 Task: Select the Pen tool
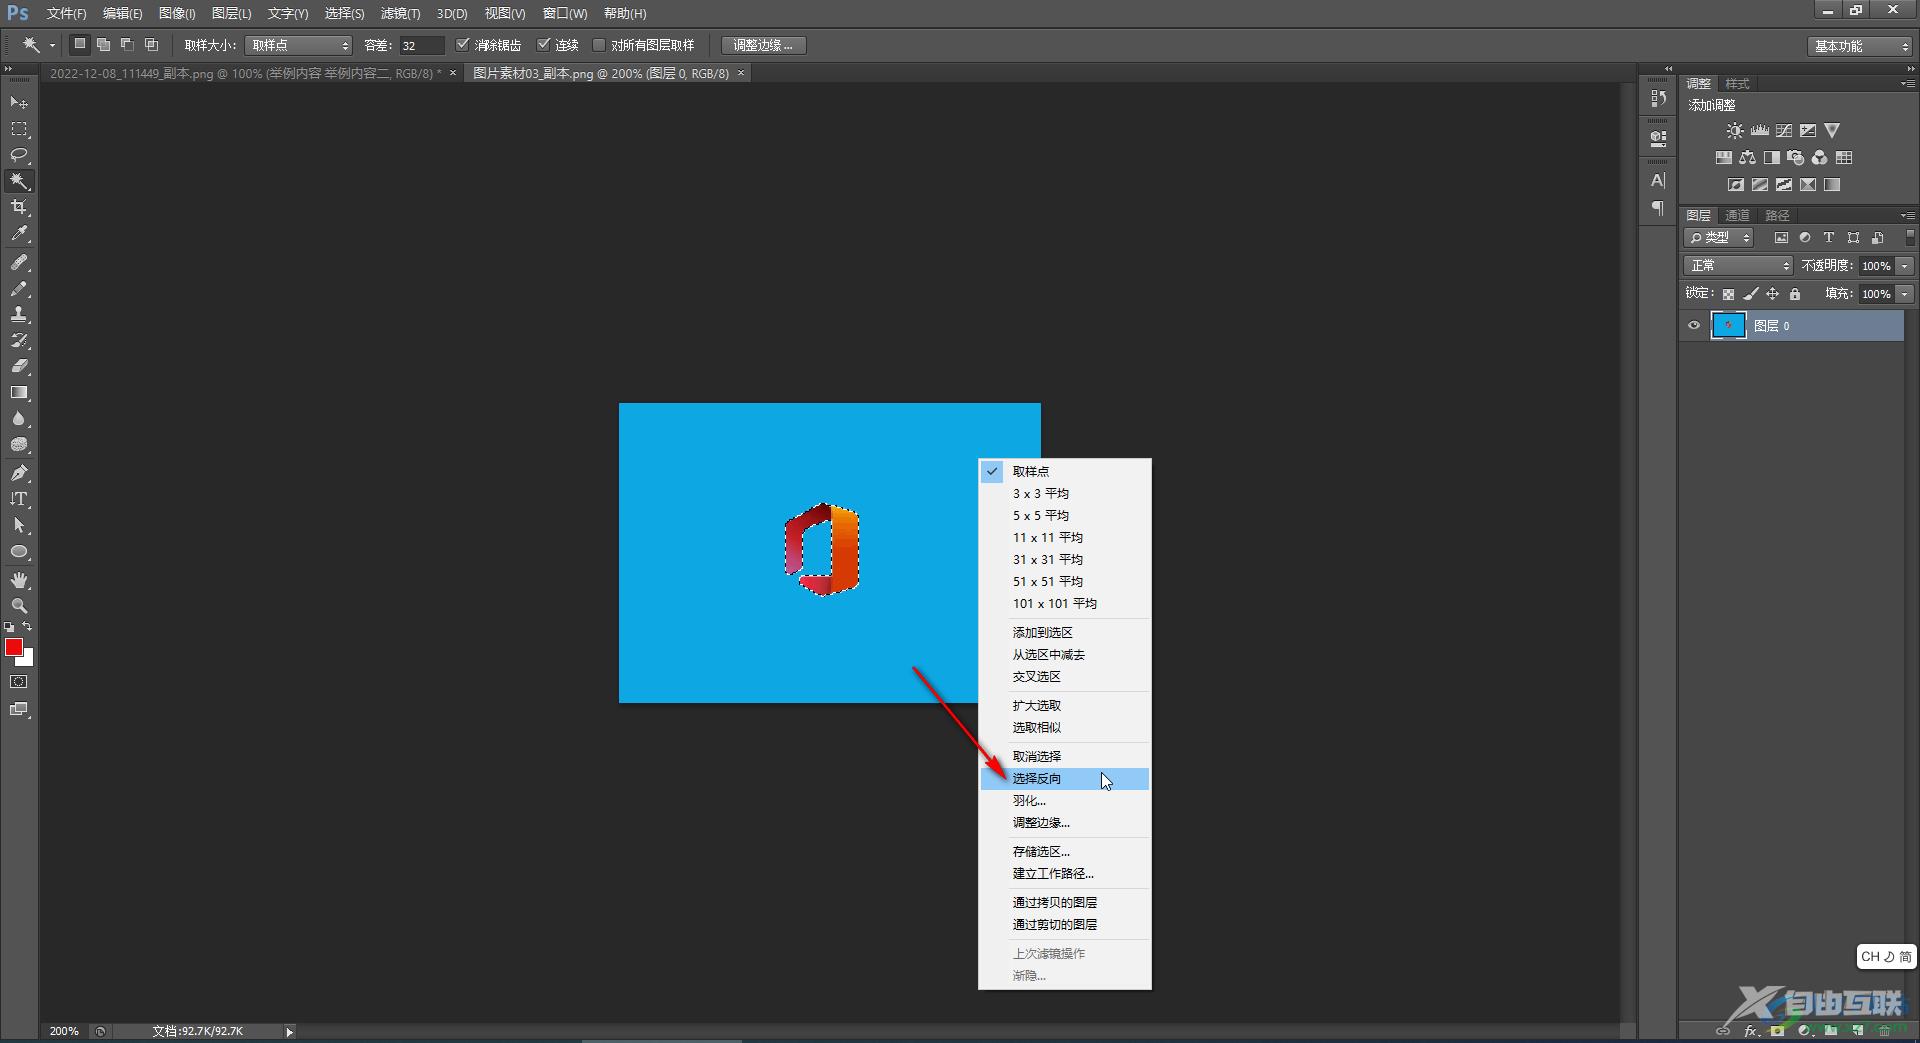(19, 473)
